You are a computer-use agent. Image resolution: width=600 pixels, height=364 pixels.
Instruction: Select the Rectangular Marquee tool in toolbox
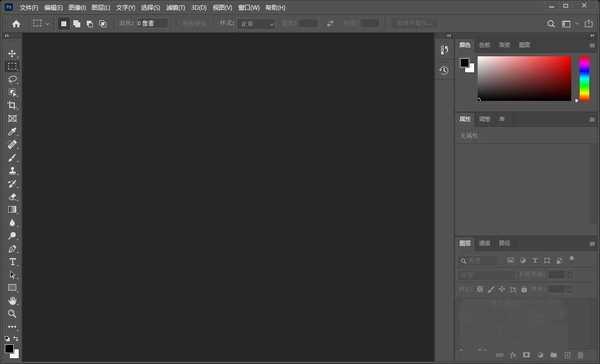pos(12,66)
